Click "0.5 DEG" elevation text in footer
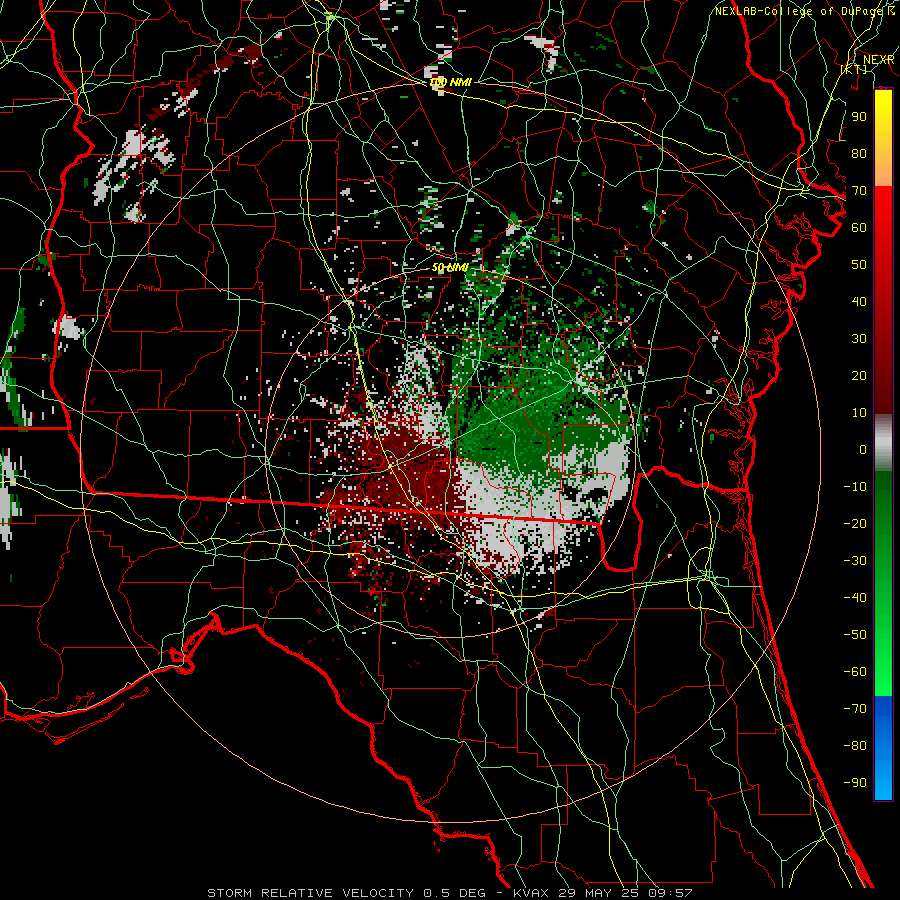 (x=454, y=893)
